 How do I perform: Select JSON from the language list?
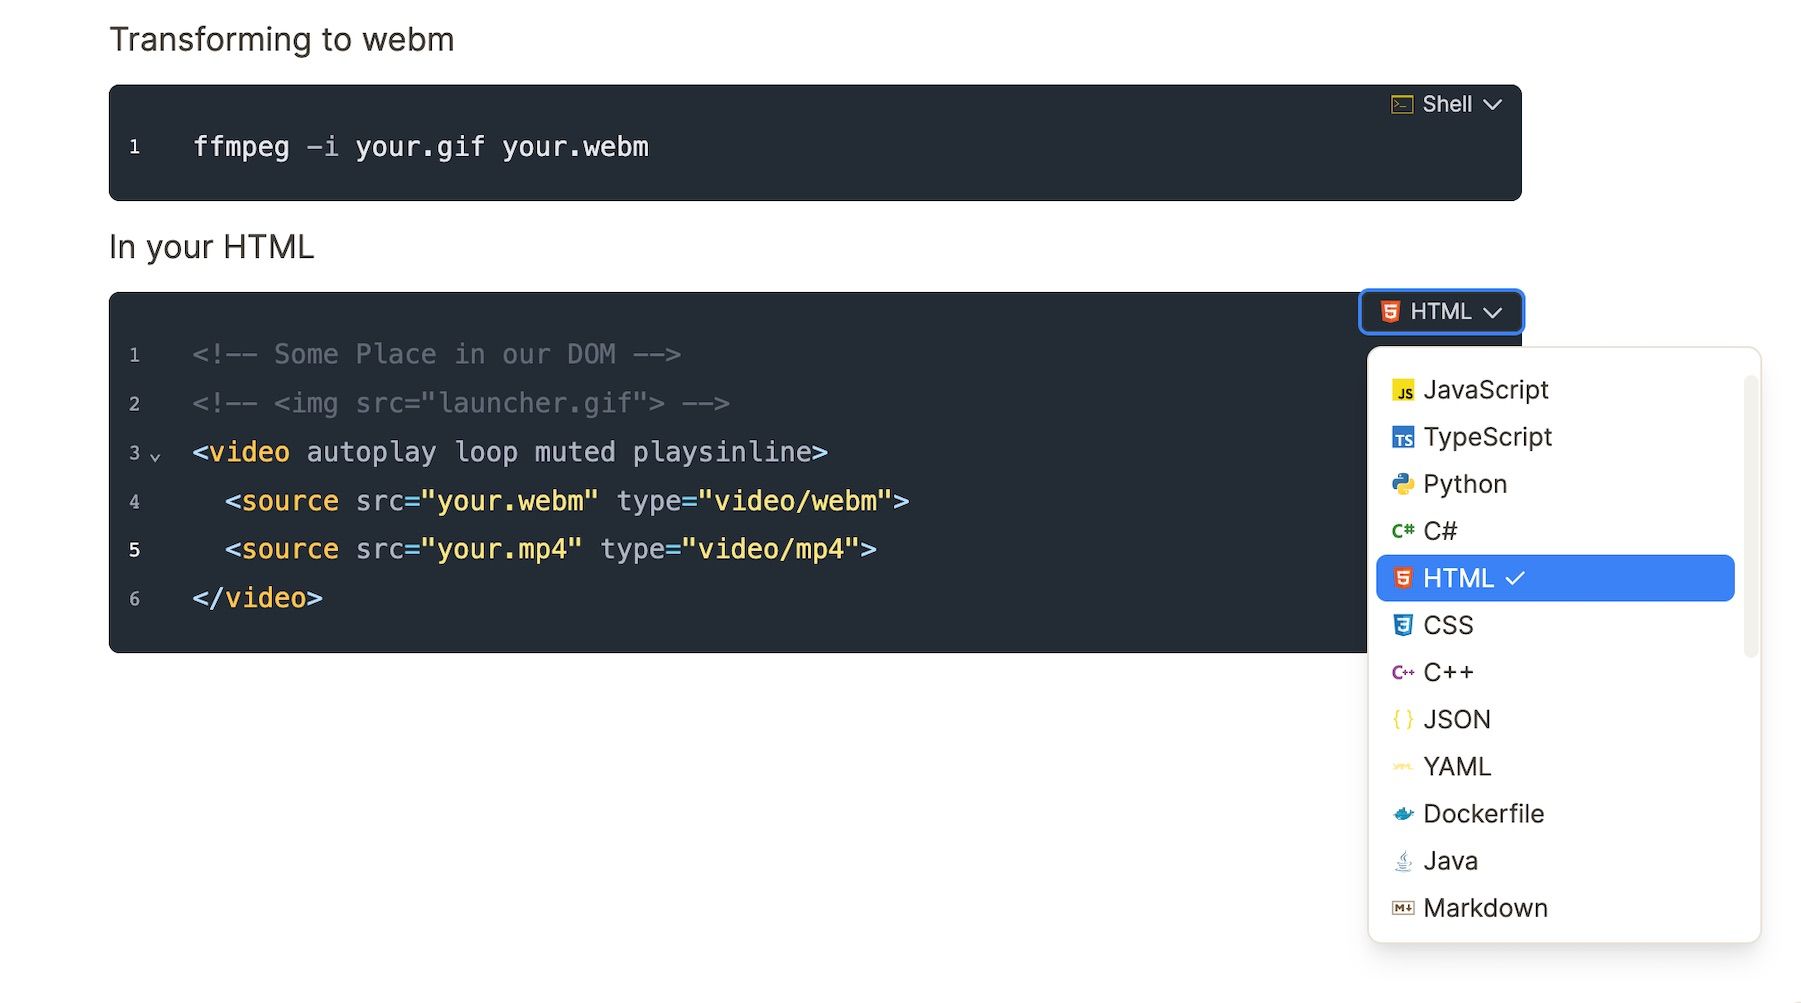1456,720
